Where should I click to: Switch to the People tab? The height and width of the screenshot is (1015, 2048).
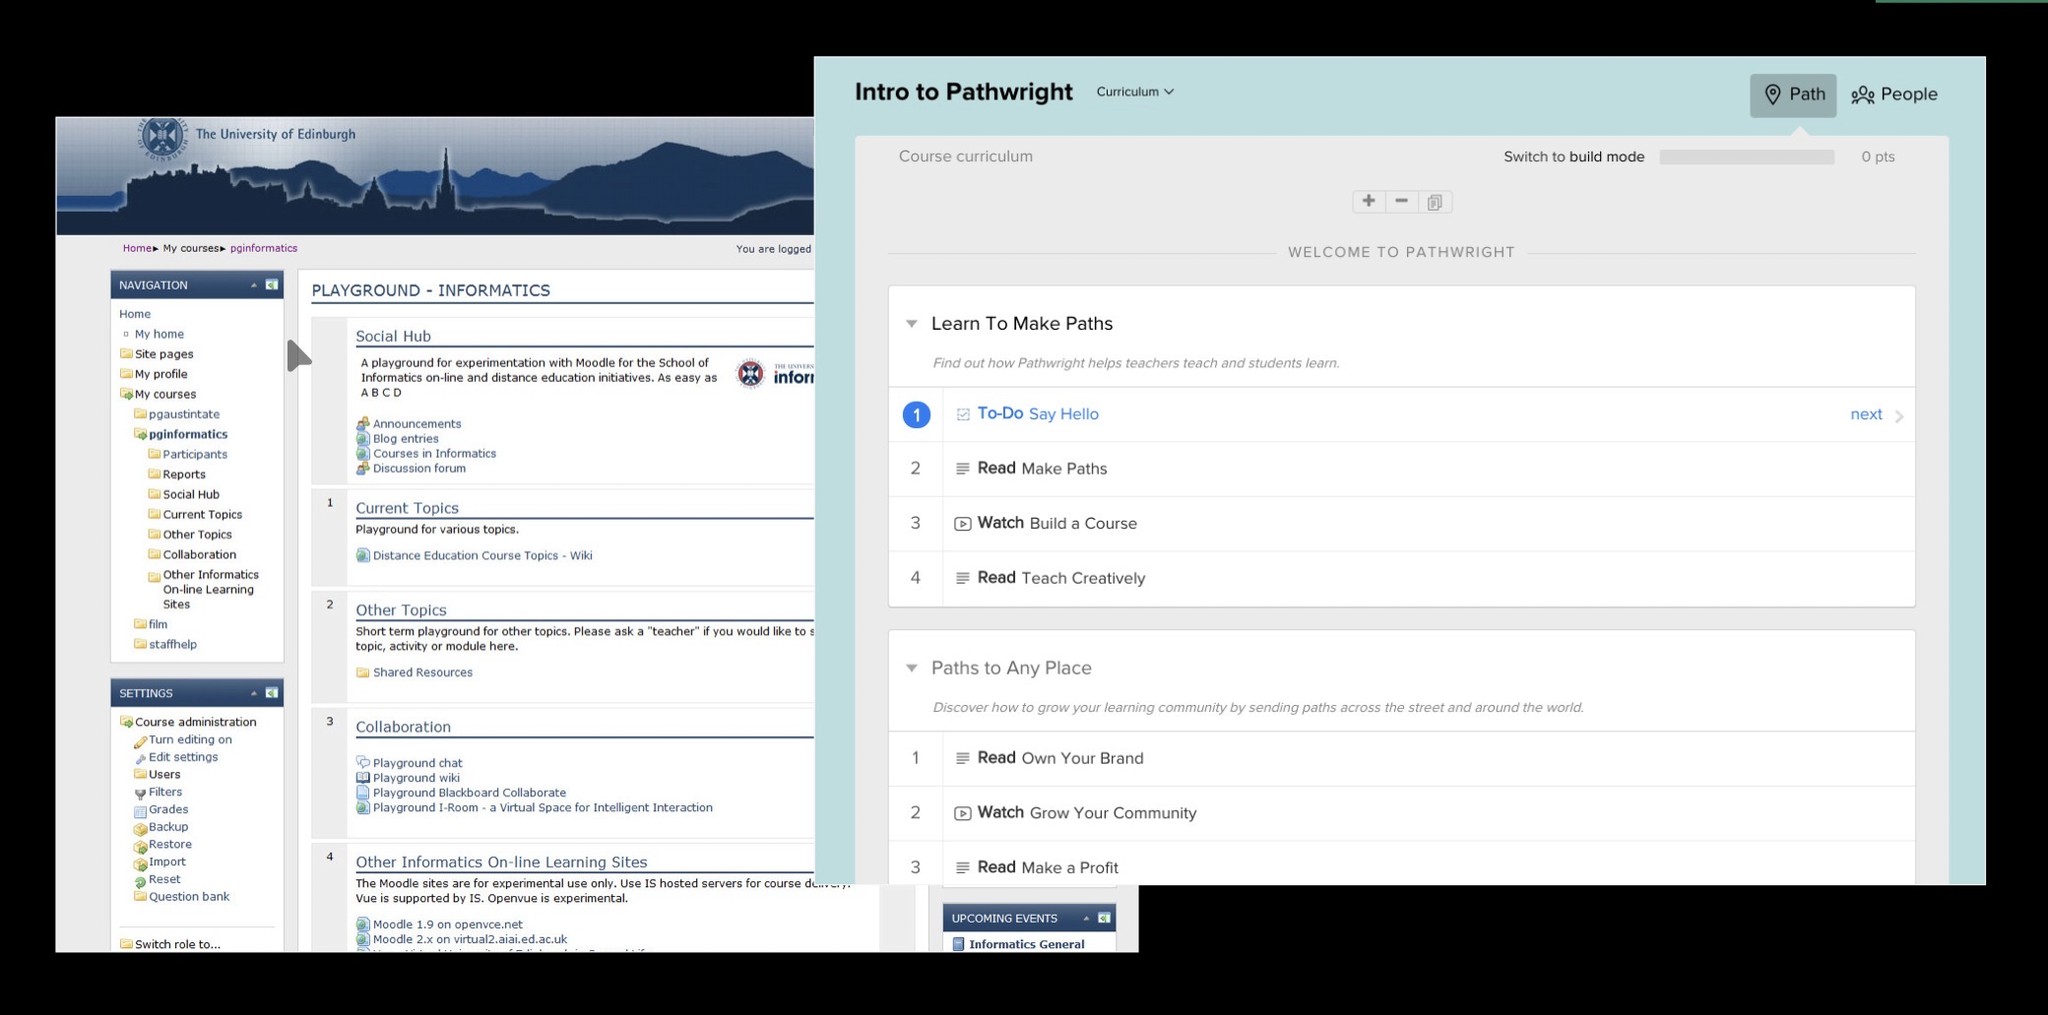pos(1894,95)
